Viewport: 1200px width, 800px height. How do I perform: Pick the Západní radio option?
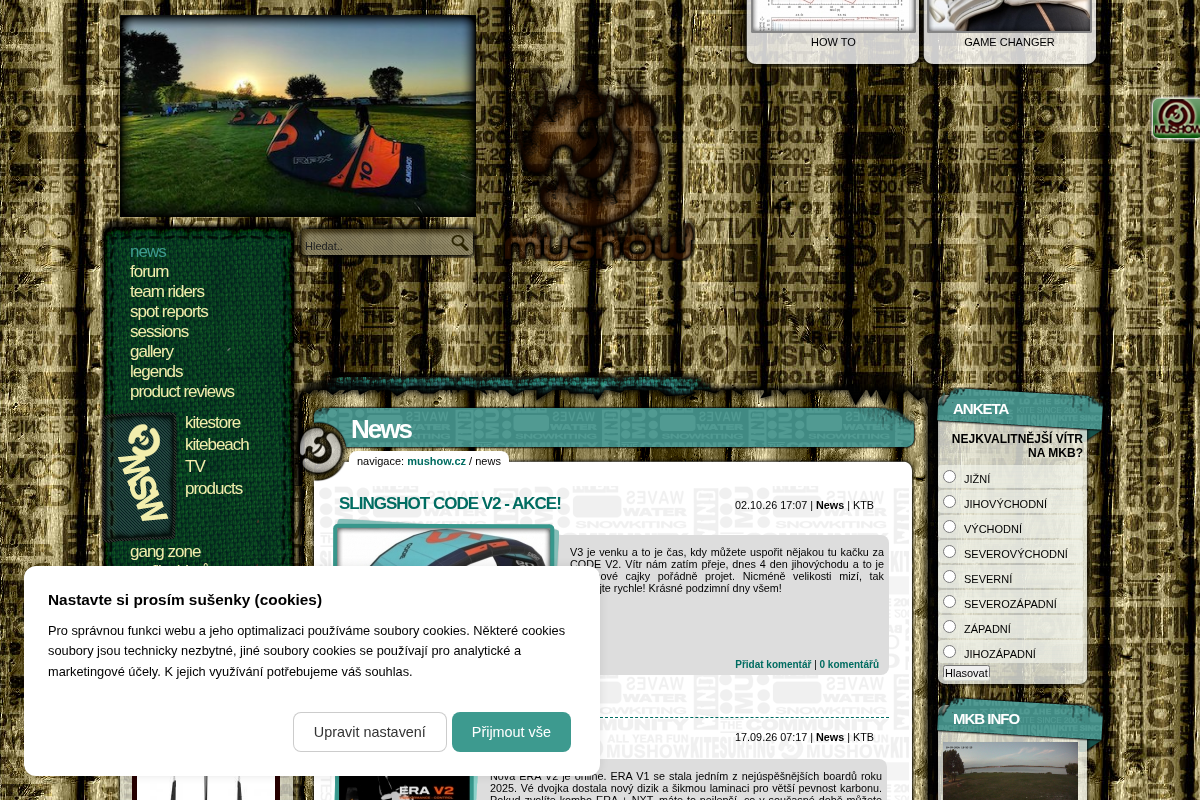click(x=950, y=627)
